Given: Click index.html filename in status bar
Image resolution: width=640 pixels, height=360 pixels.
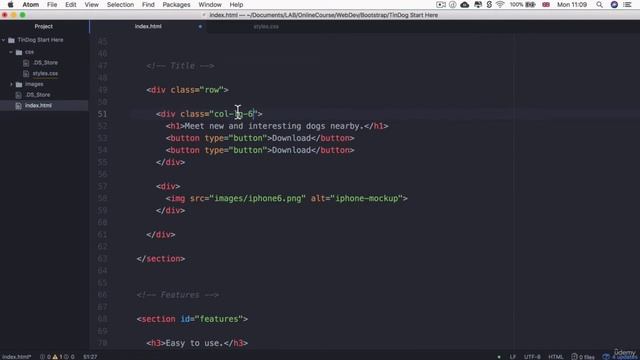Looking at the screenshot, I should tap(17, 357).
